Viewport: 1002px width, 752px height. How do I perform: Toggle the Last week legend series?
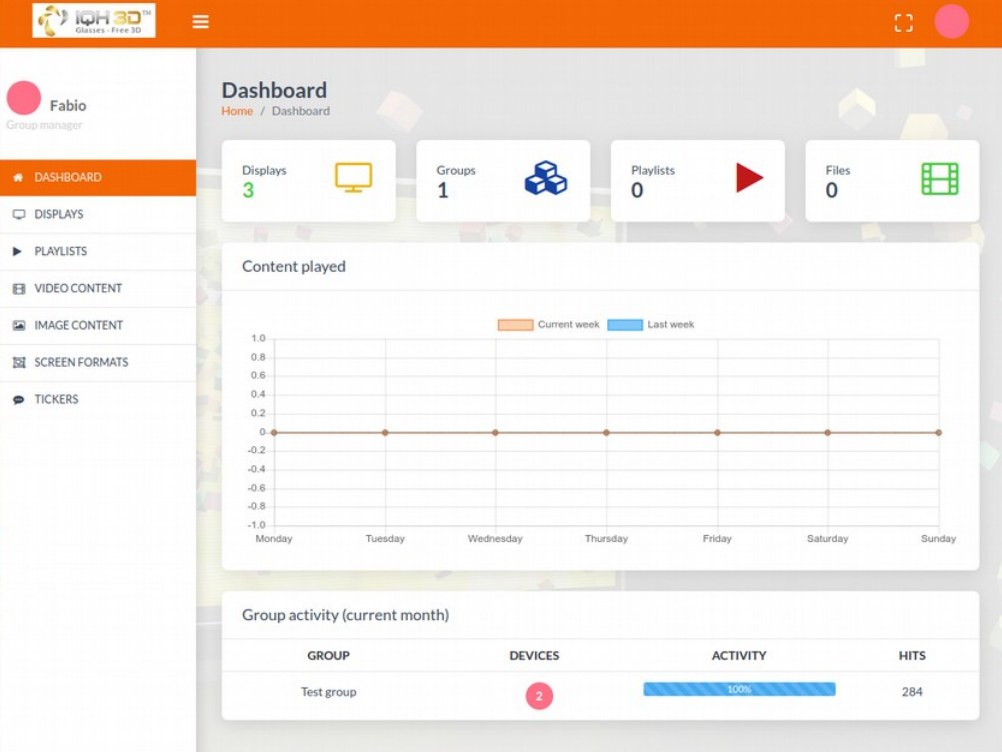(651, 325)
